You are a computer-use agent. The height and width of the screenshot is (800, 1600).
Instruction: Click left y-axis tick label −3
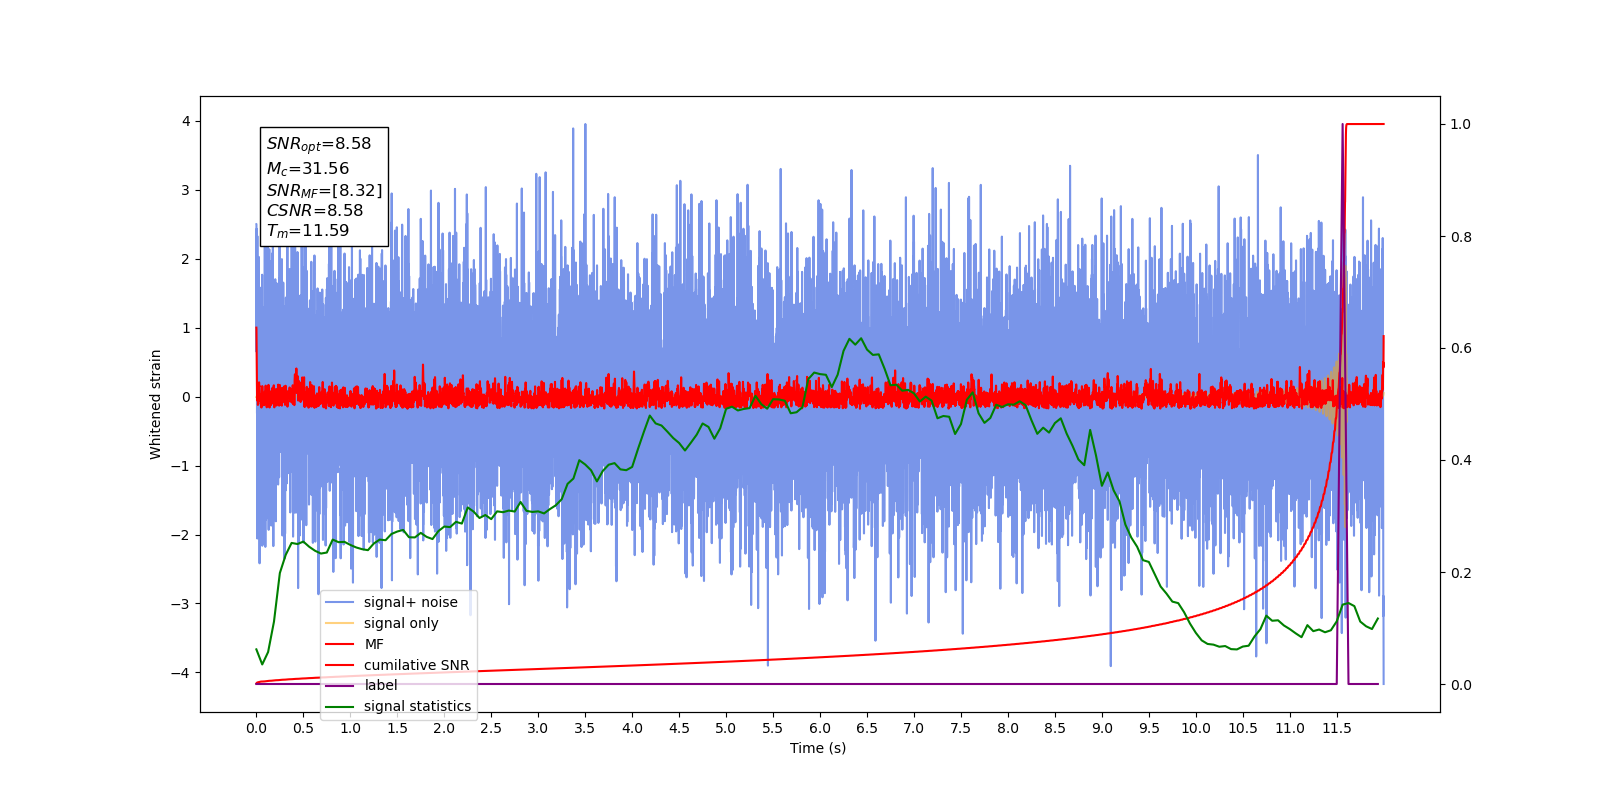pyautogui.click(x=181, y=604)
